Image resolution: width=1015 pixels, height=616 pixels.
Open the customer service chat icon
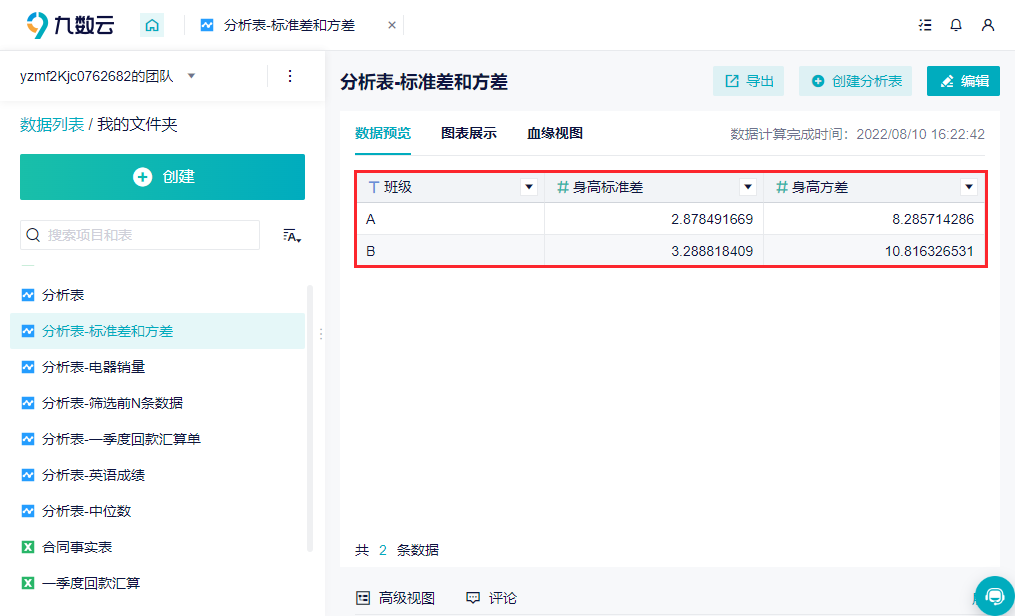point(994,595)
